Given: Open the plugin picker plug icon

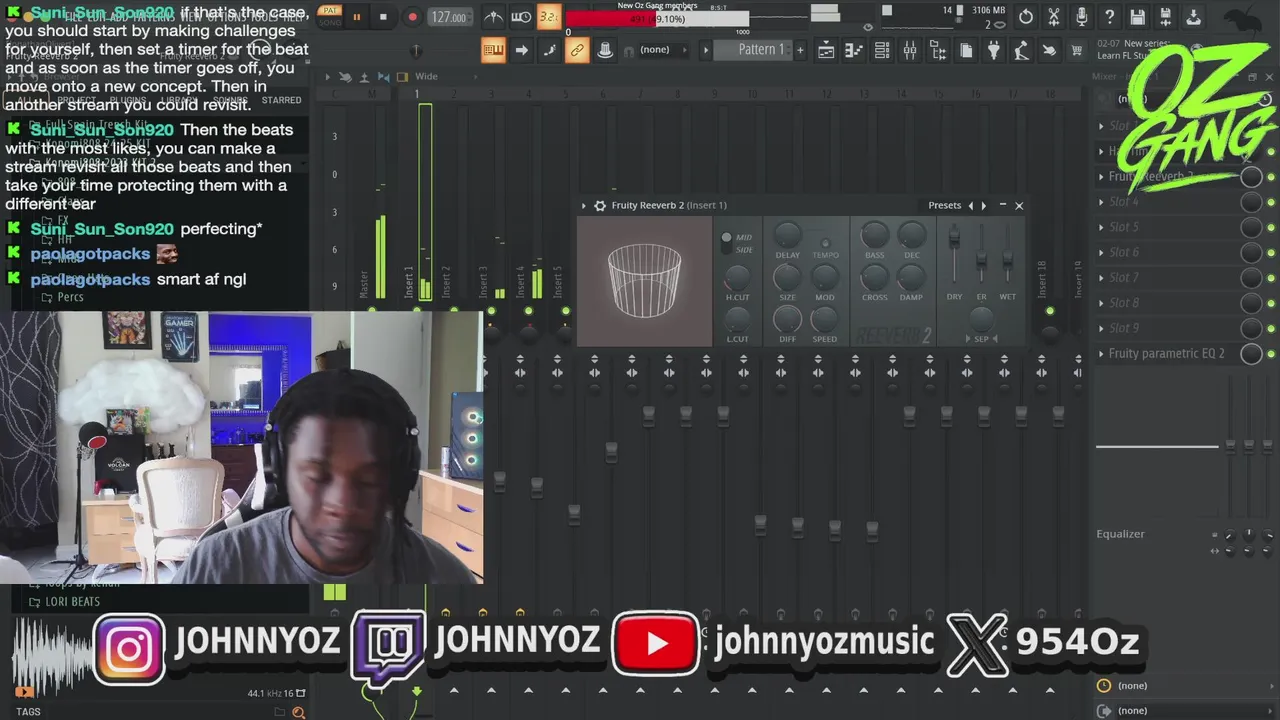Looking at the screenshot, I should [993, 51].
